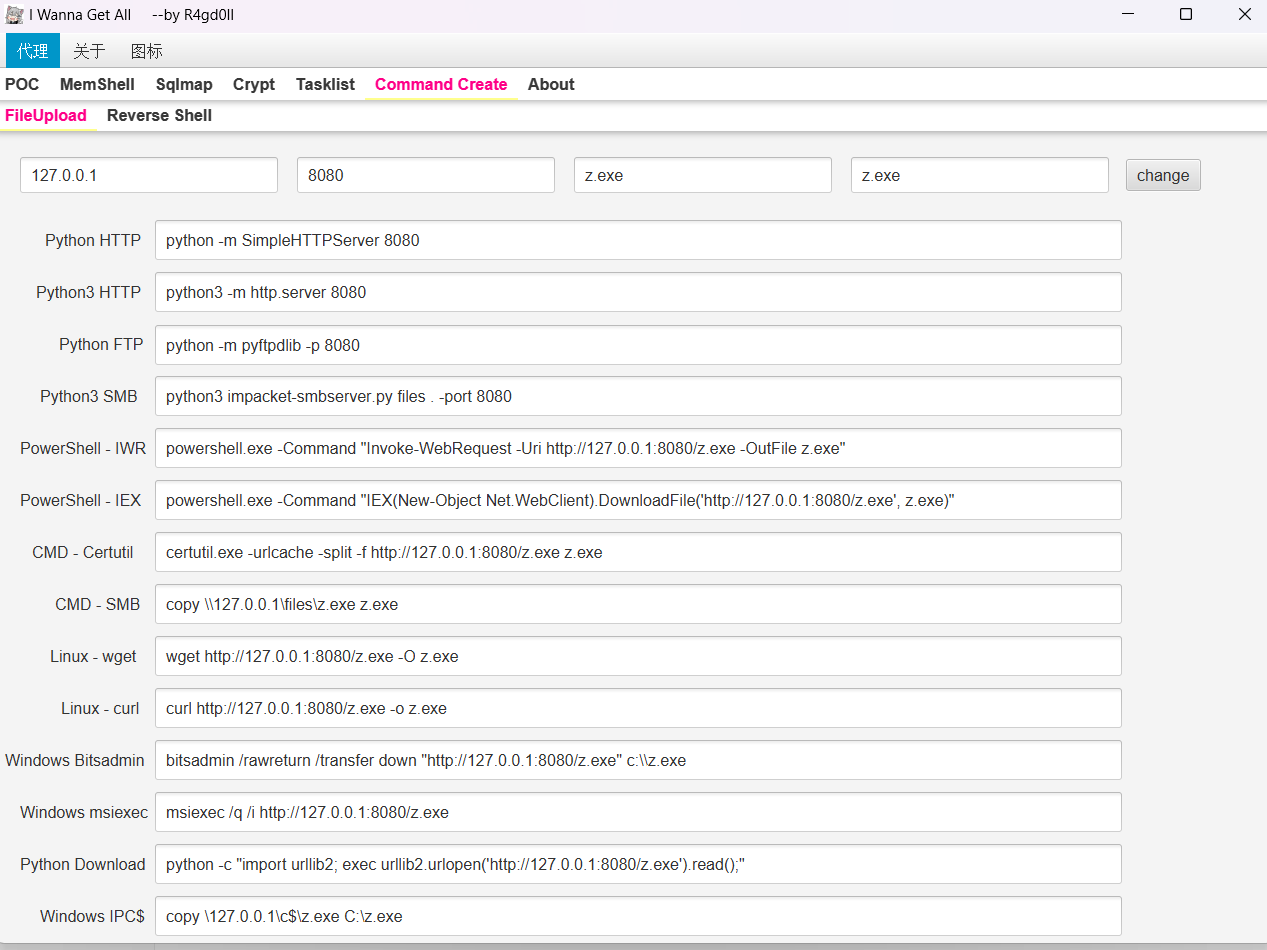Click the second z.exe filename field

pyautogui.click(x=980, y=175)
